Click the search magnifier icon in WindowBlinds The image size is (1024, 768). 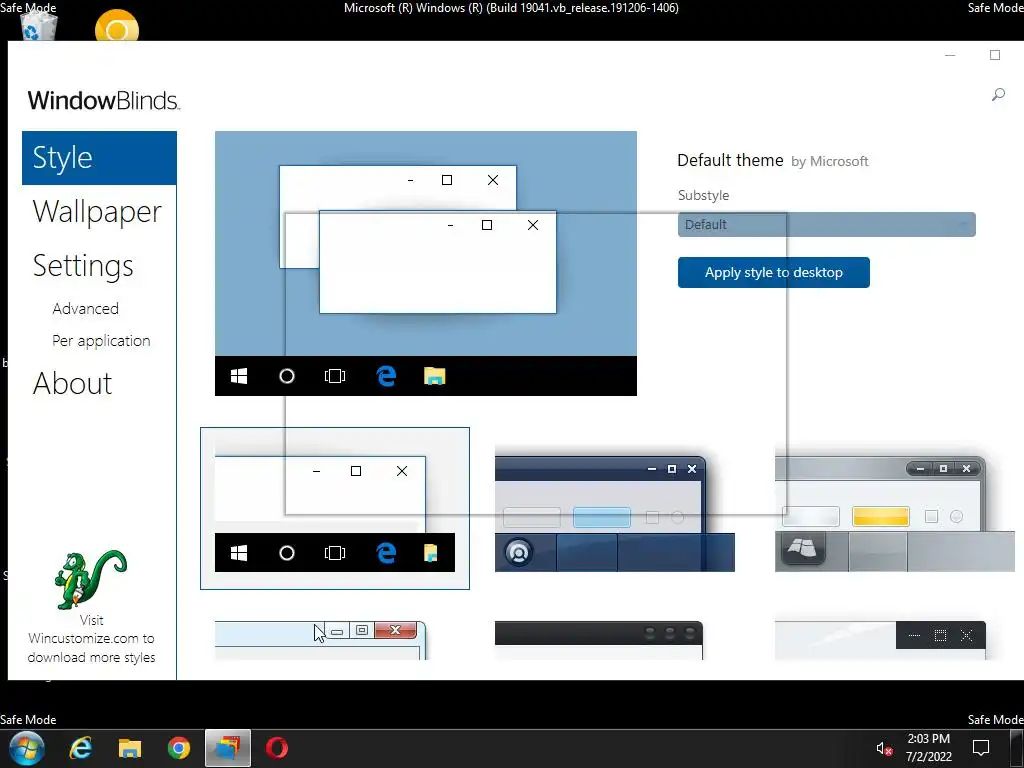pyautogui.click(x=998, y=95)
